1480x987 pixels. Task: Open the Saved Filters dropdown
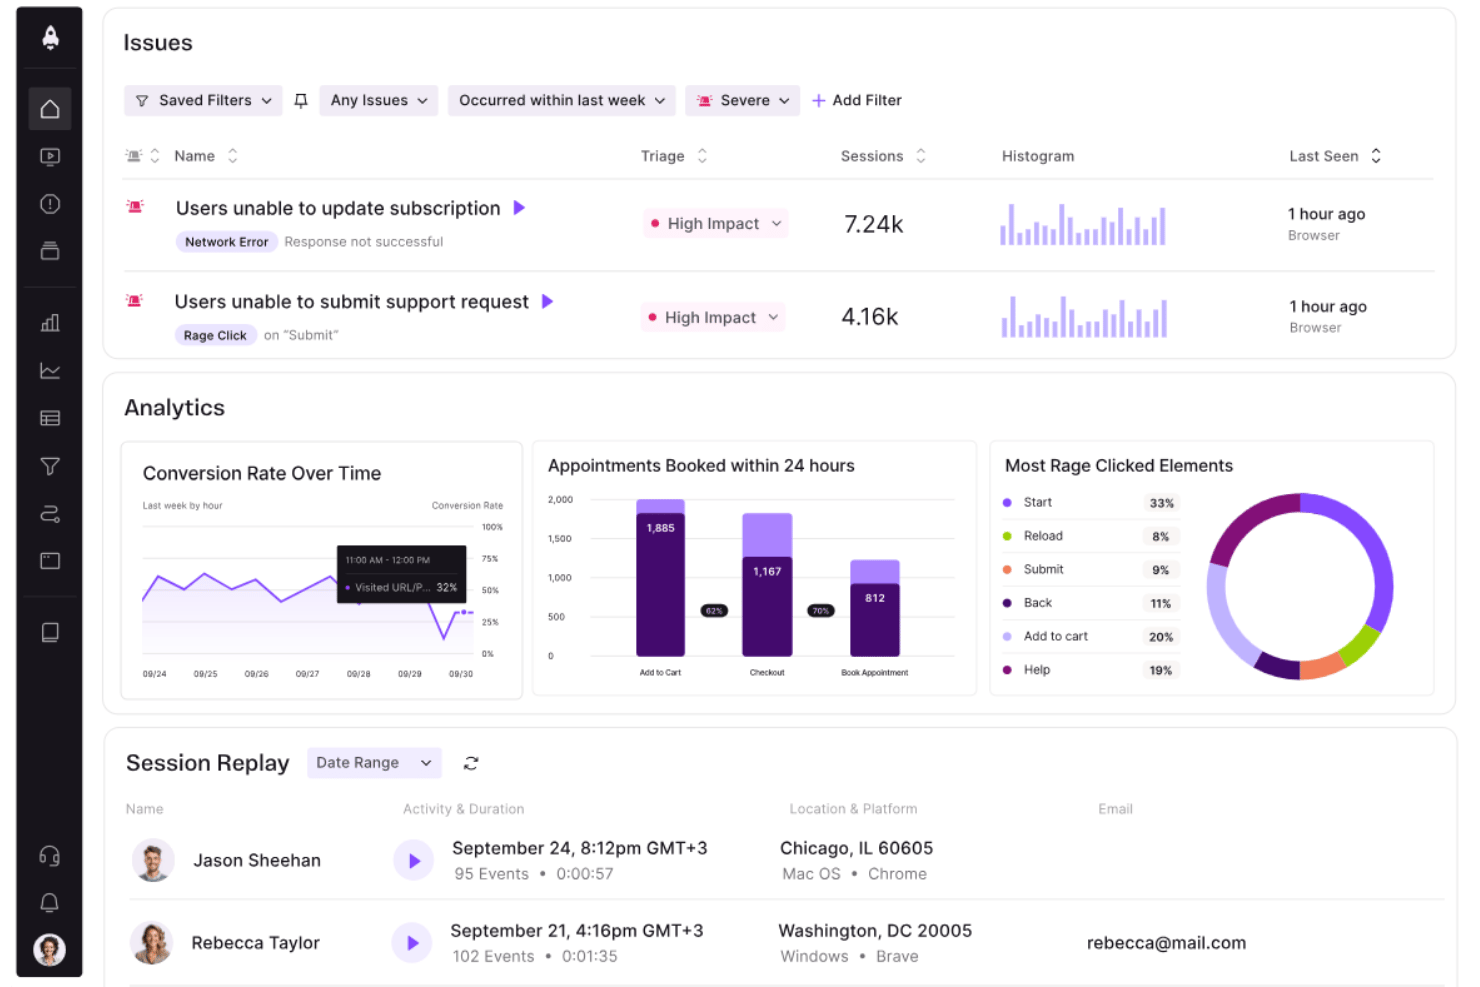tap(203, 100)
